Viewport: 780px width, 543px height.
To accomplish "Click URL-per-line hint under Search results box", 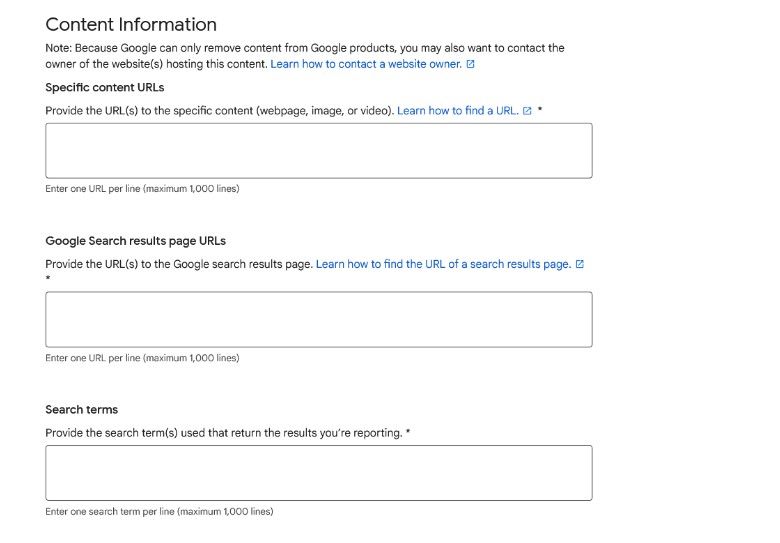I will [x=142, y=358].
